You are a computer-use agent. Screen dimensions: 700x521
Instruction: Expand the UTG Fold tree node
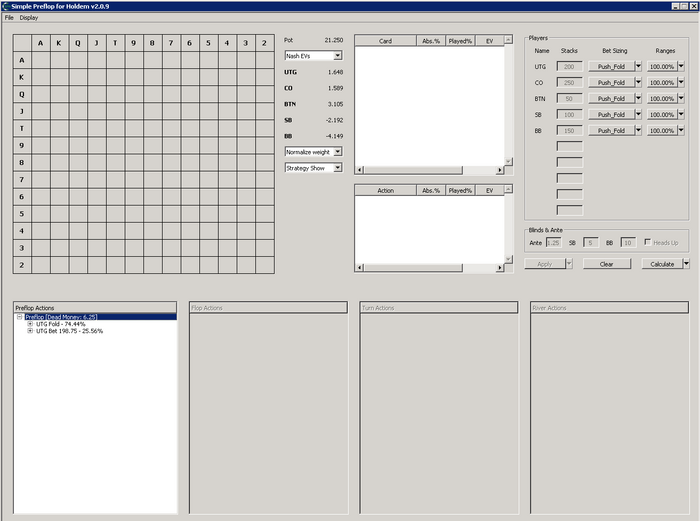point(30,324)
